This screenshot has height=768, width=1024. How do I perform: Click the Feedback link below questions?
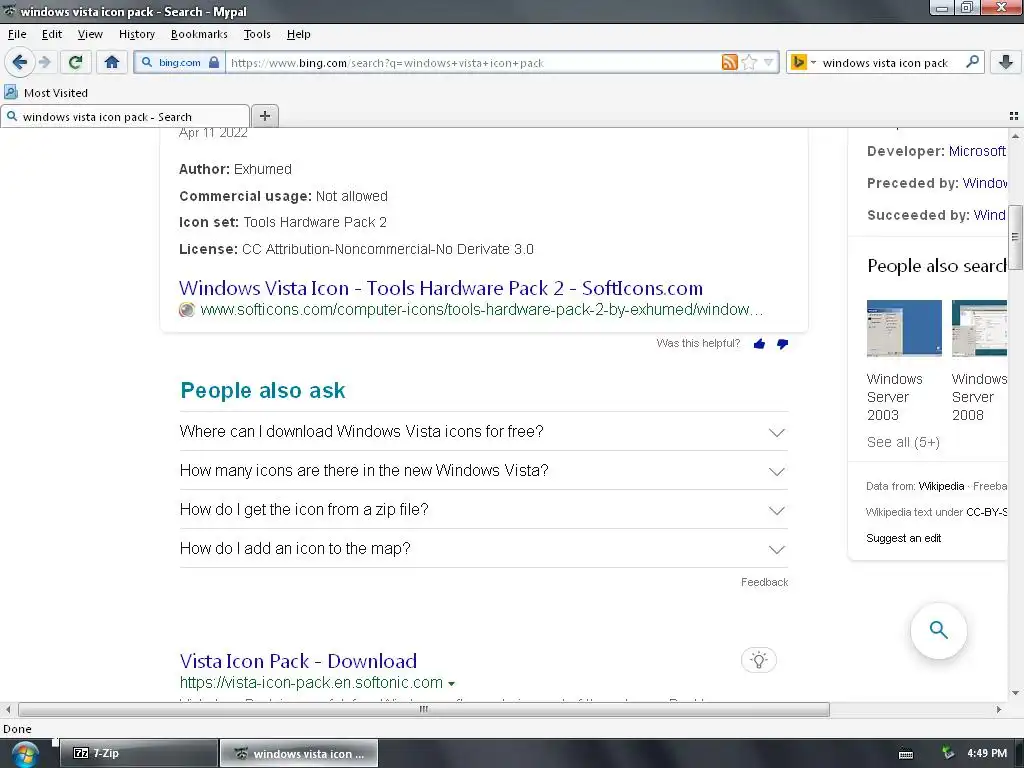tap(764, 582)
